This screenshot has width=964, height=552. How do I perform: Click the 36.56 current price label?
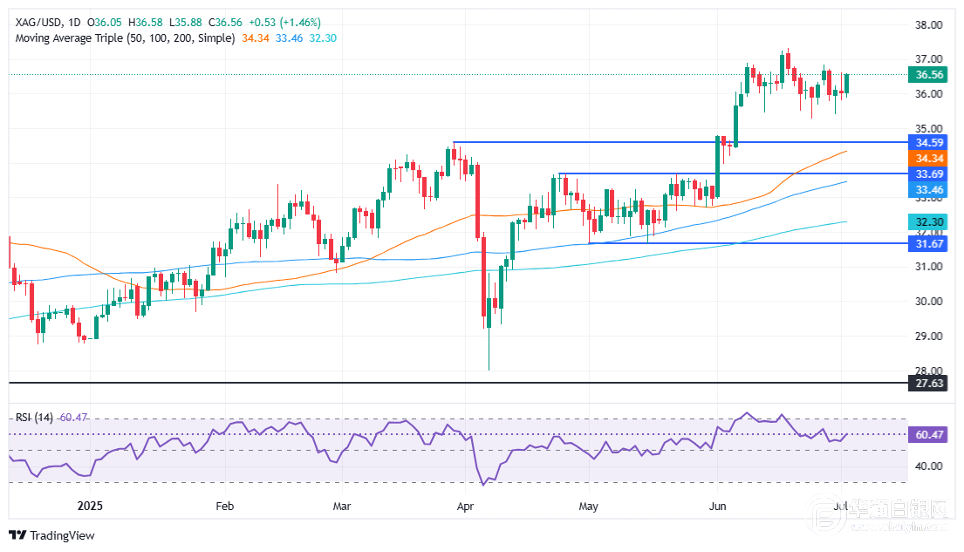tap(928, 75)
